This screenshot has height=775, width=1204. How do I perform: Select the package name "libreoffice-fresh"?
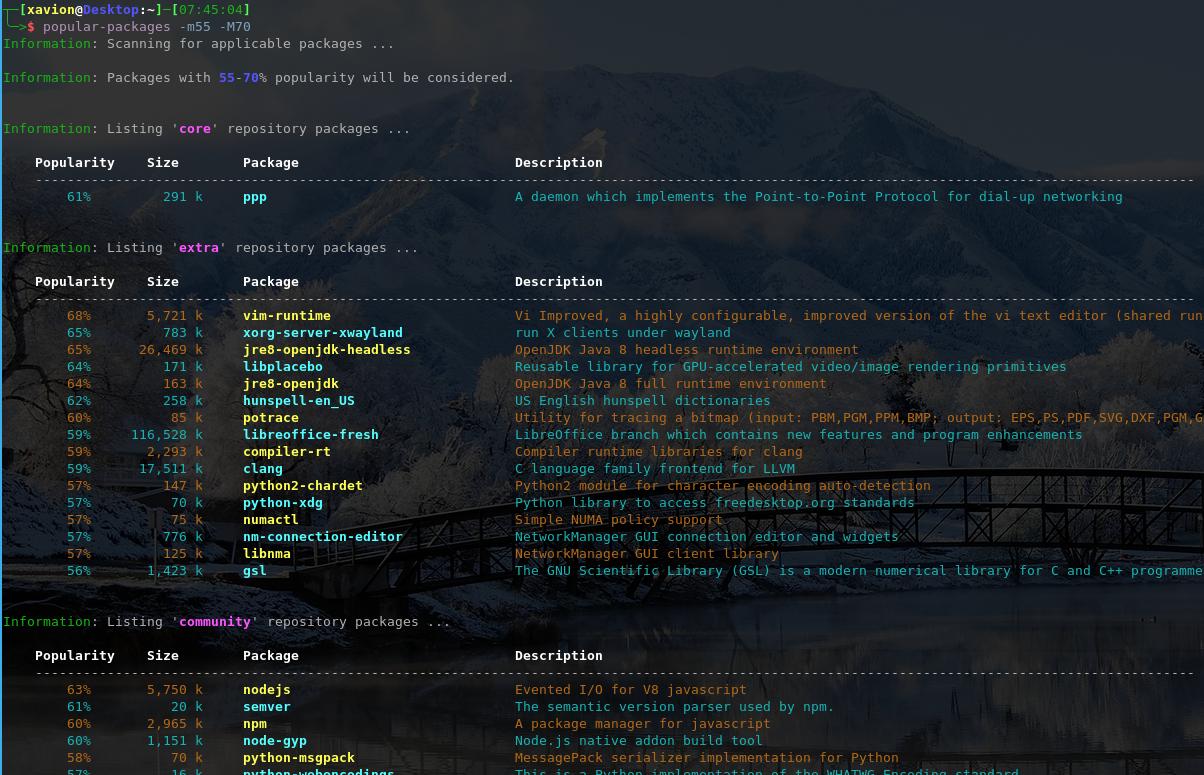311,435
